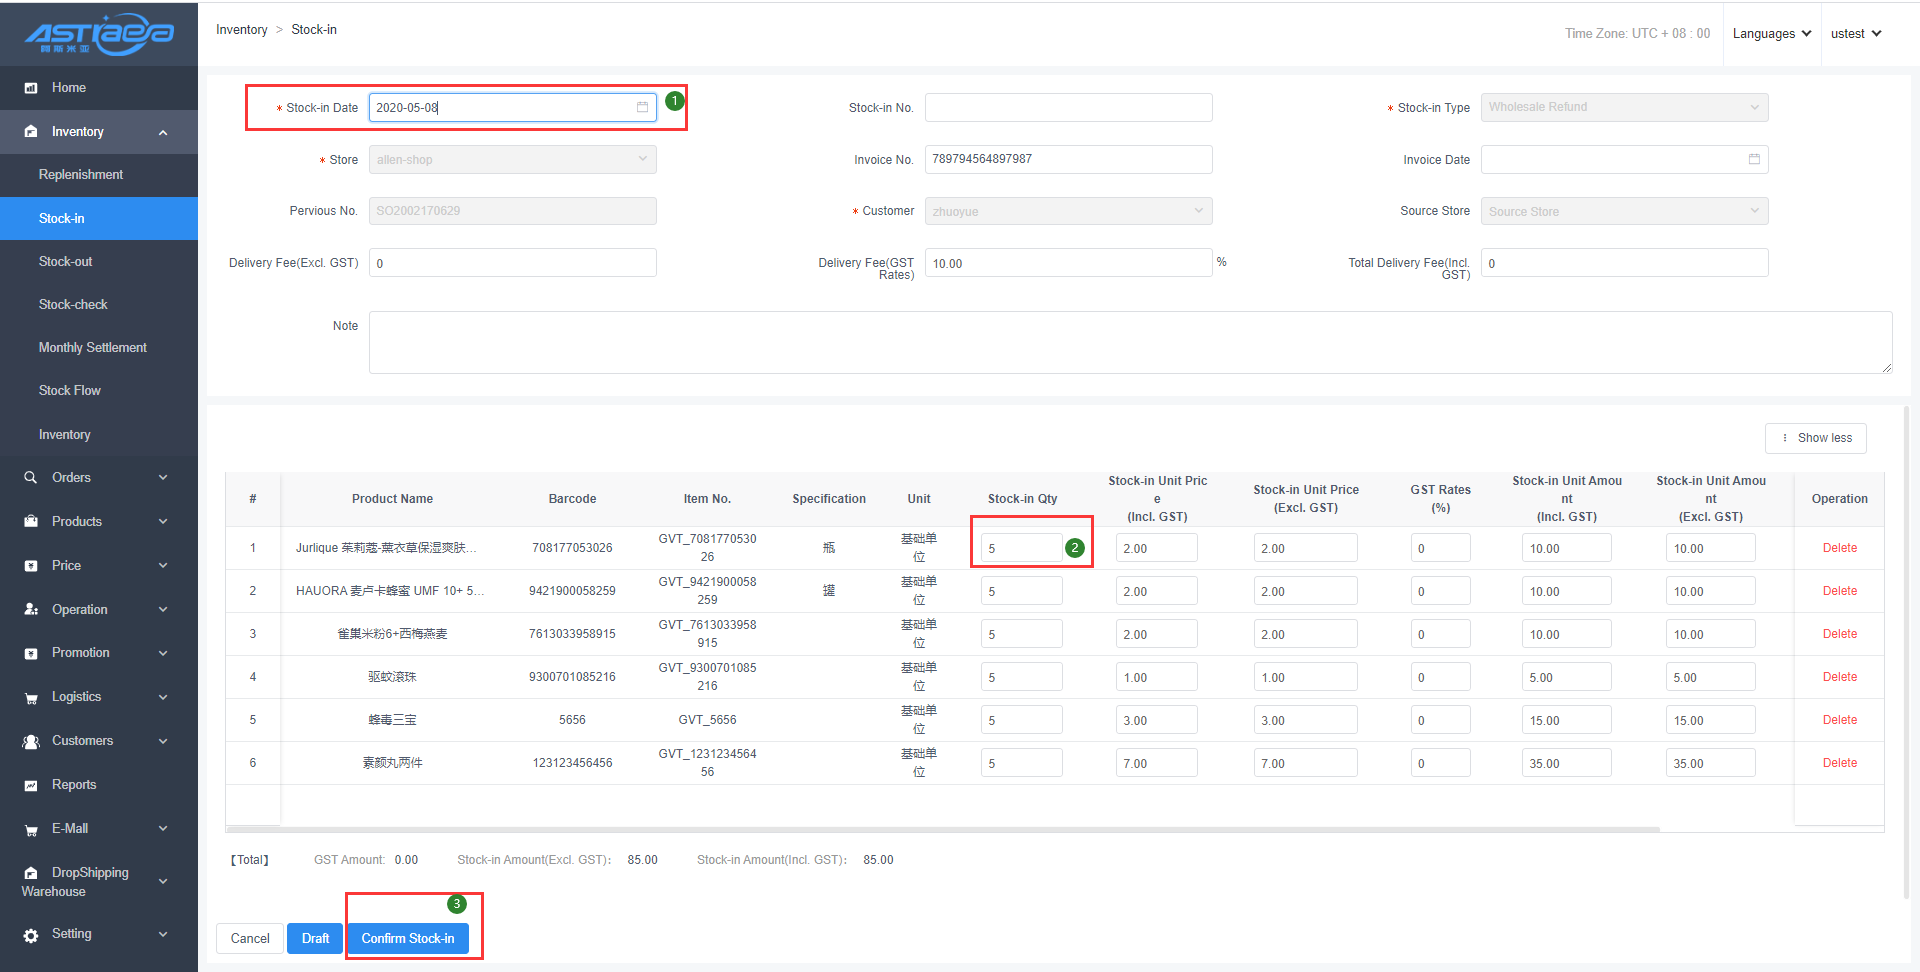Open calendar picker for Stock-in Date

[x=642, y=107]
